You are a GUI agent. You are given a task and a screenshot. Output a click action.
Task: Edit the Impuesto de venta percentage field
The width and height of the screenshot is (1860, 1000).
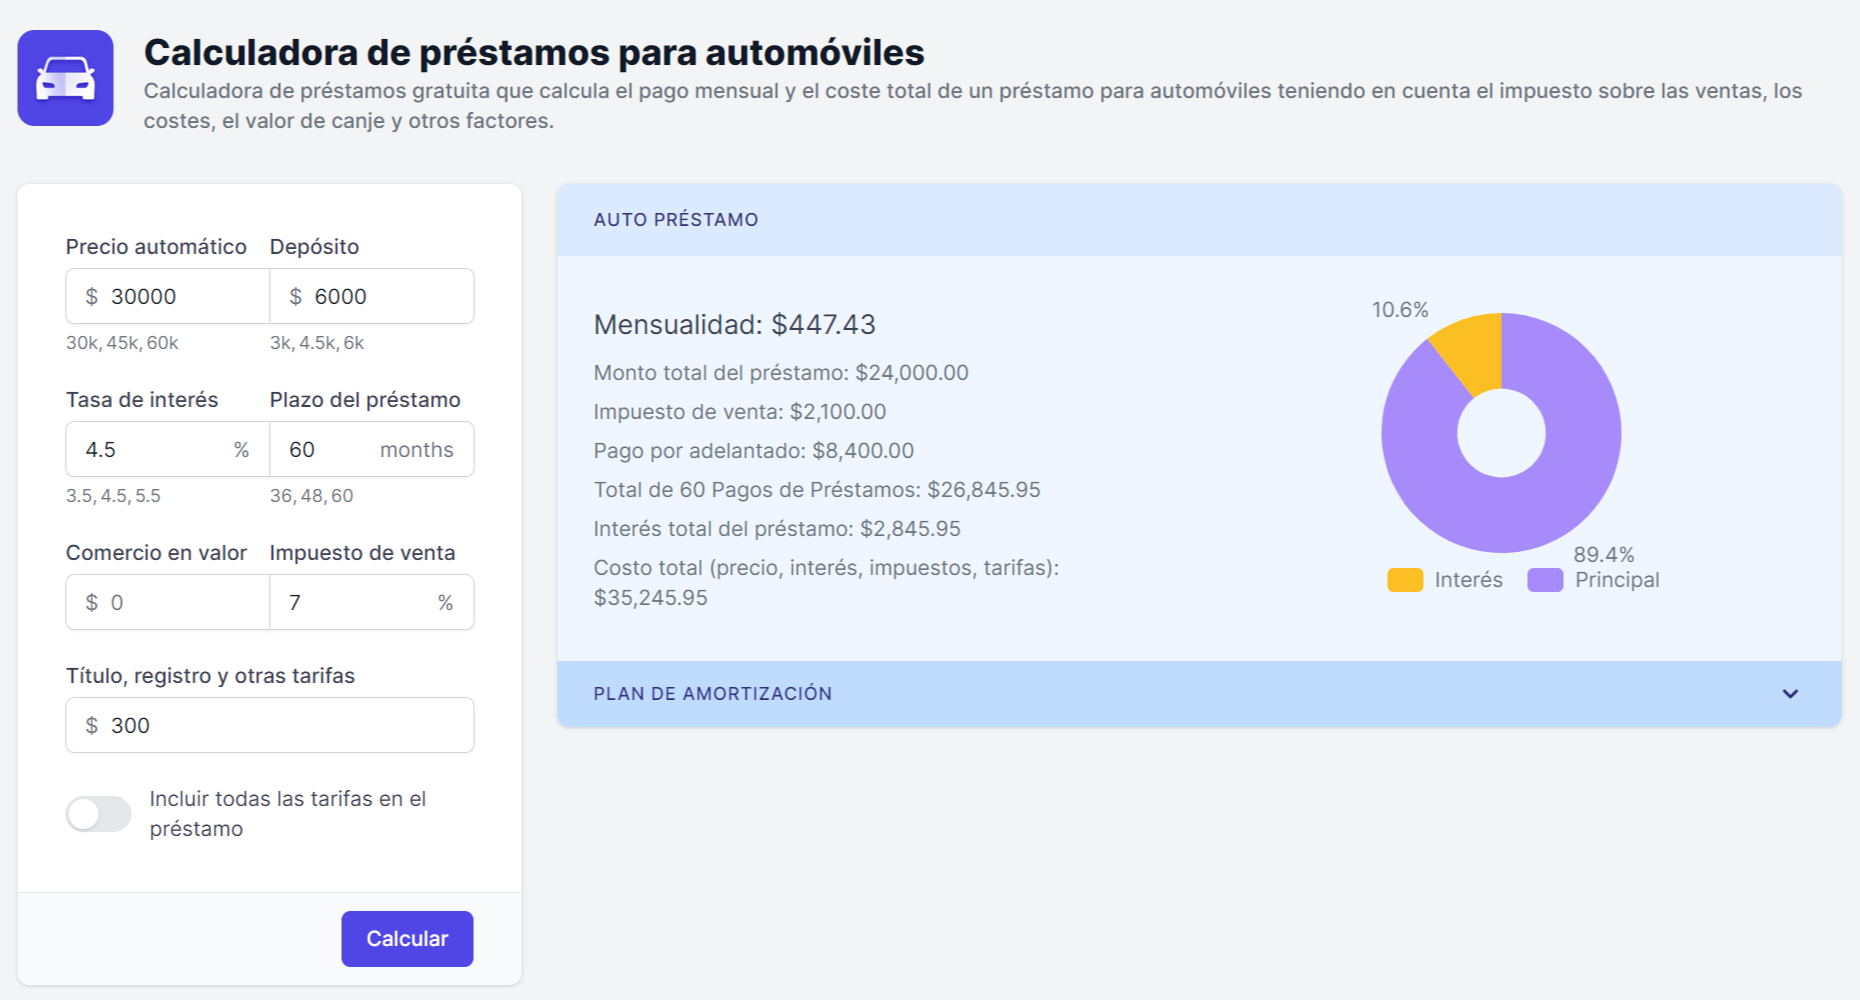tap(355, 603)
